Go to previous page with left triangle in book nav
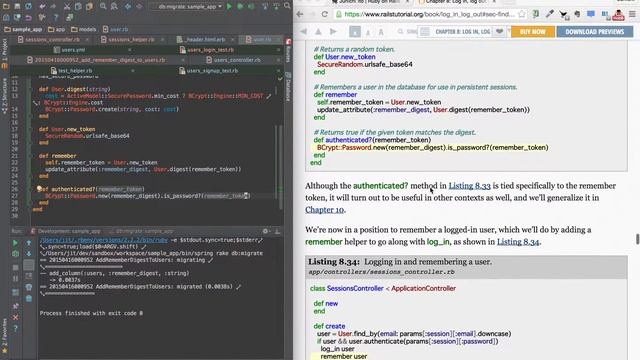The width and height of the screenshot is (640, 360). pos(303,31)
